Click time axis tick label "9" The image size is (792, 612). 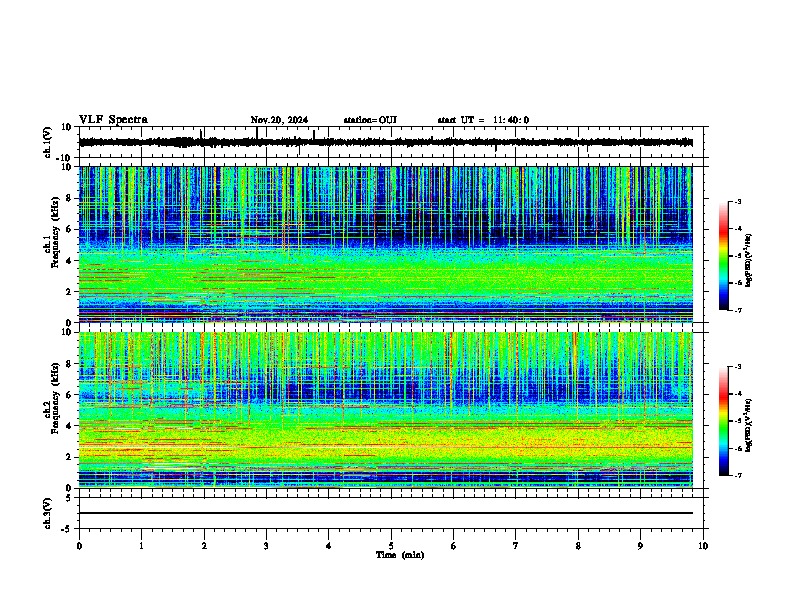tap(640, 546)
